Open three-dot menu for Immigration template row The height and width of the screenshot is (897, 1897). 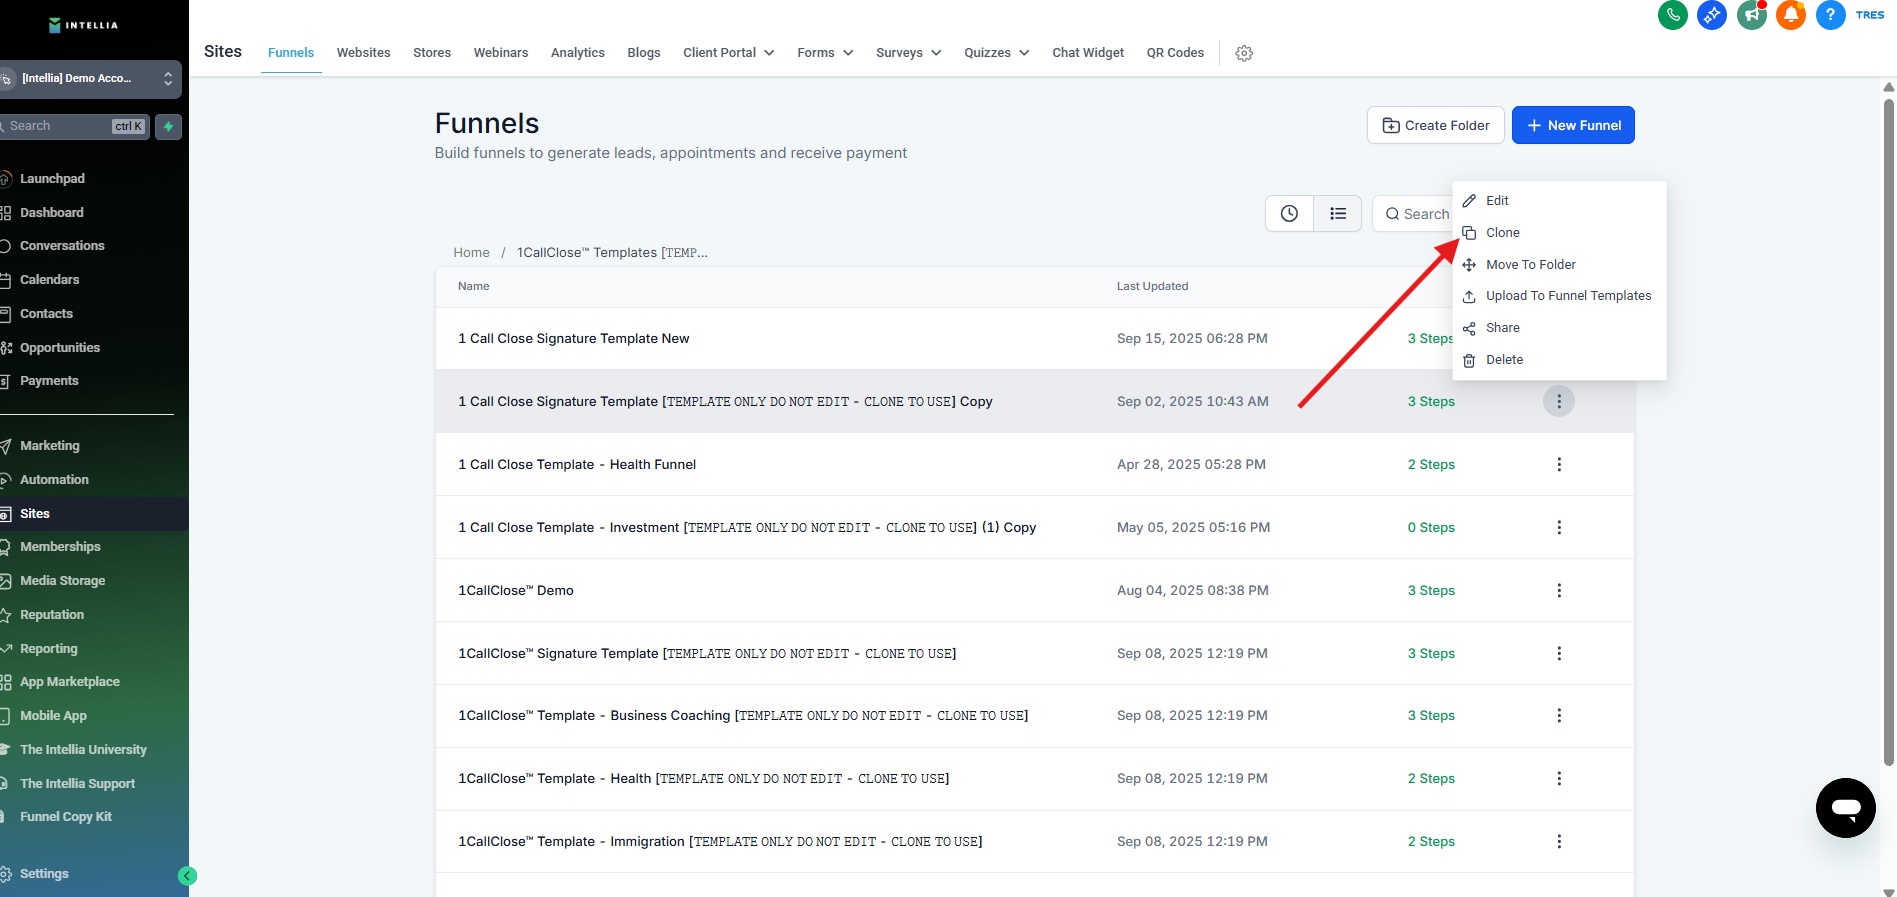pyautogui.click(x=1559, y=841)
